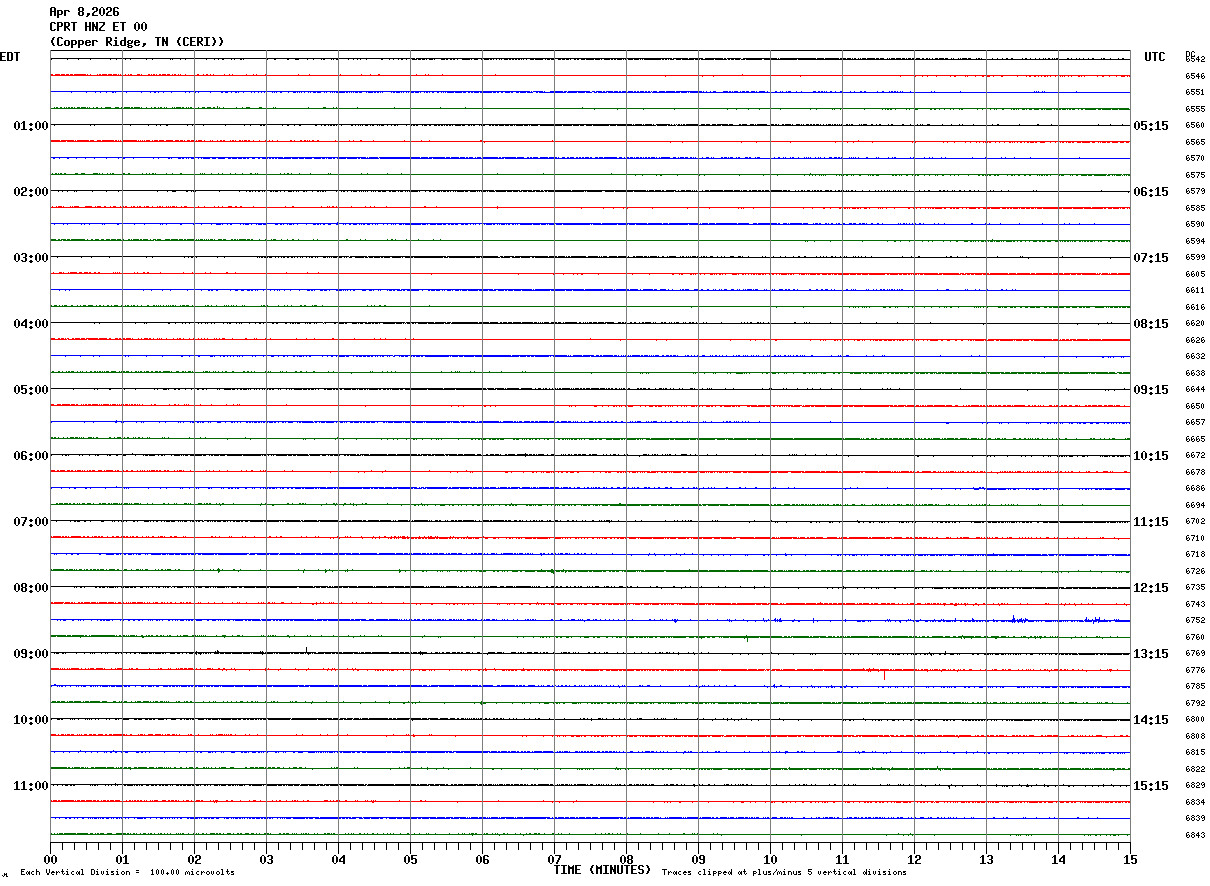Click the '06:15' UTC time label
1210x886 pixels.
[x=1150, y=192]
